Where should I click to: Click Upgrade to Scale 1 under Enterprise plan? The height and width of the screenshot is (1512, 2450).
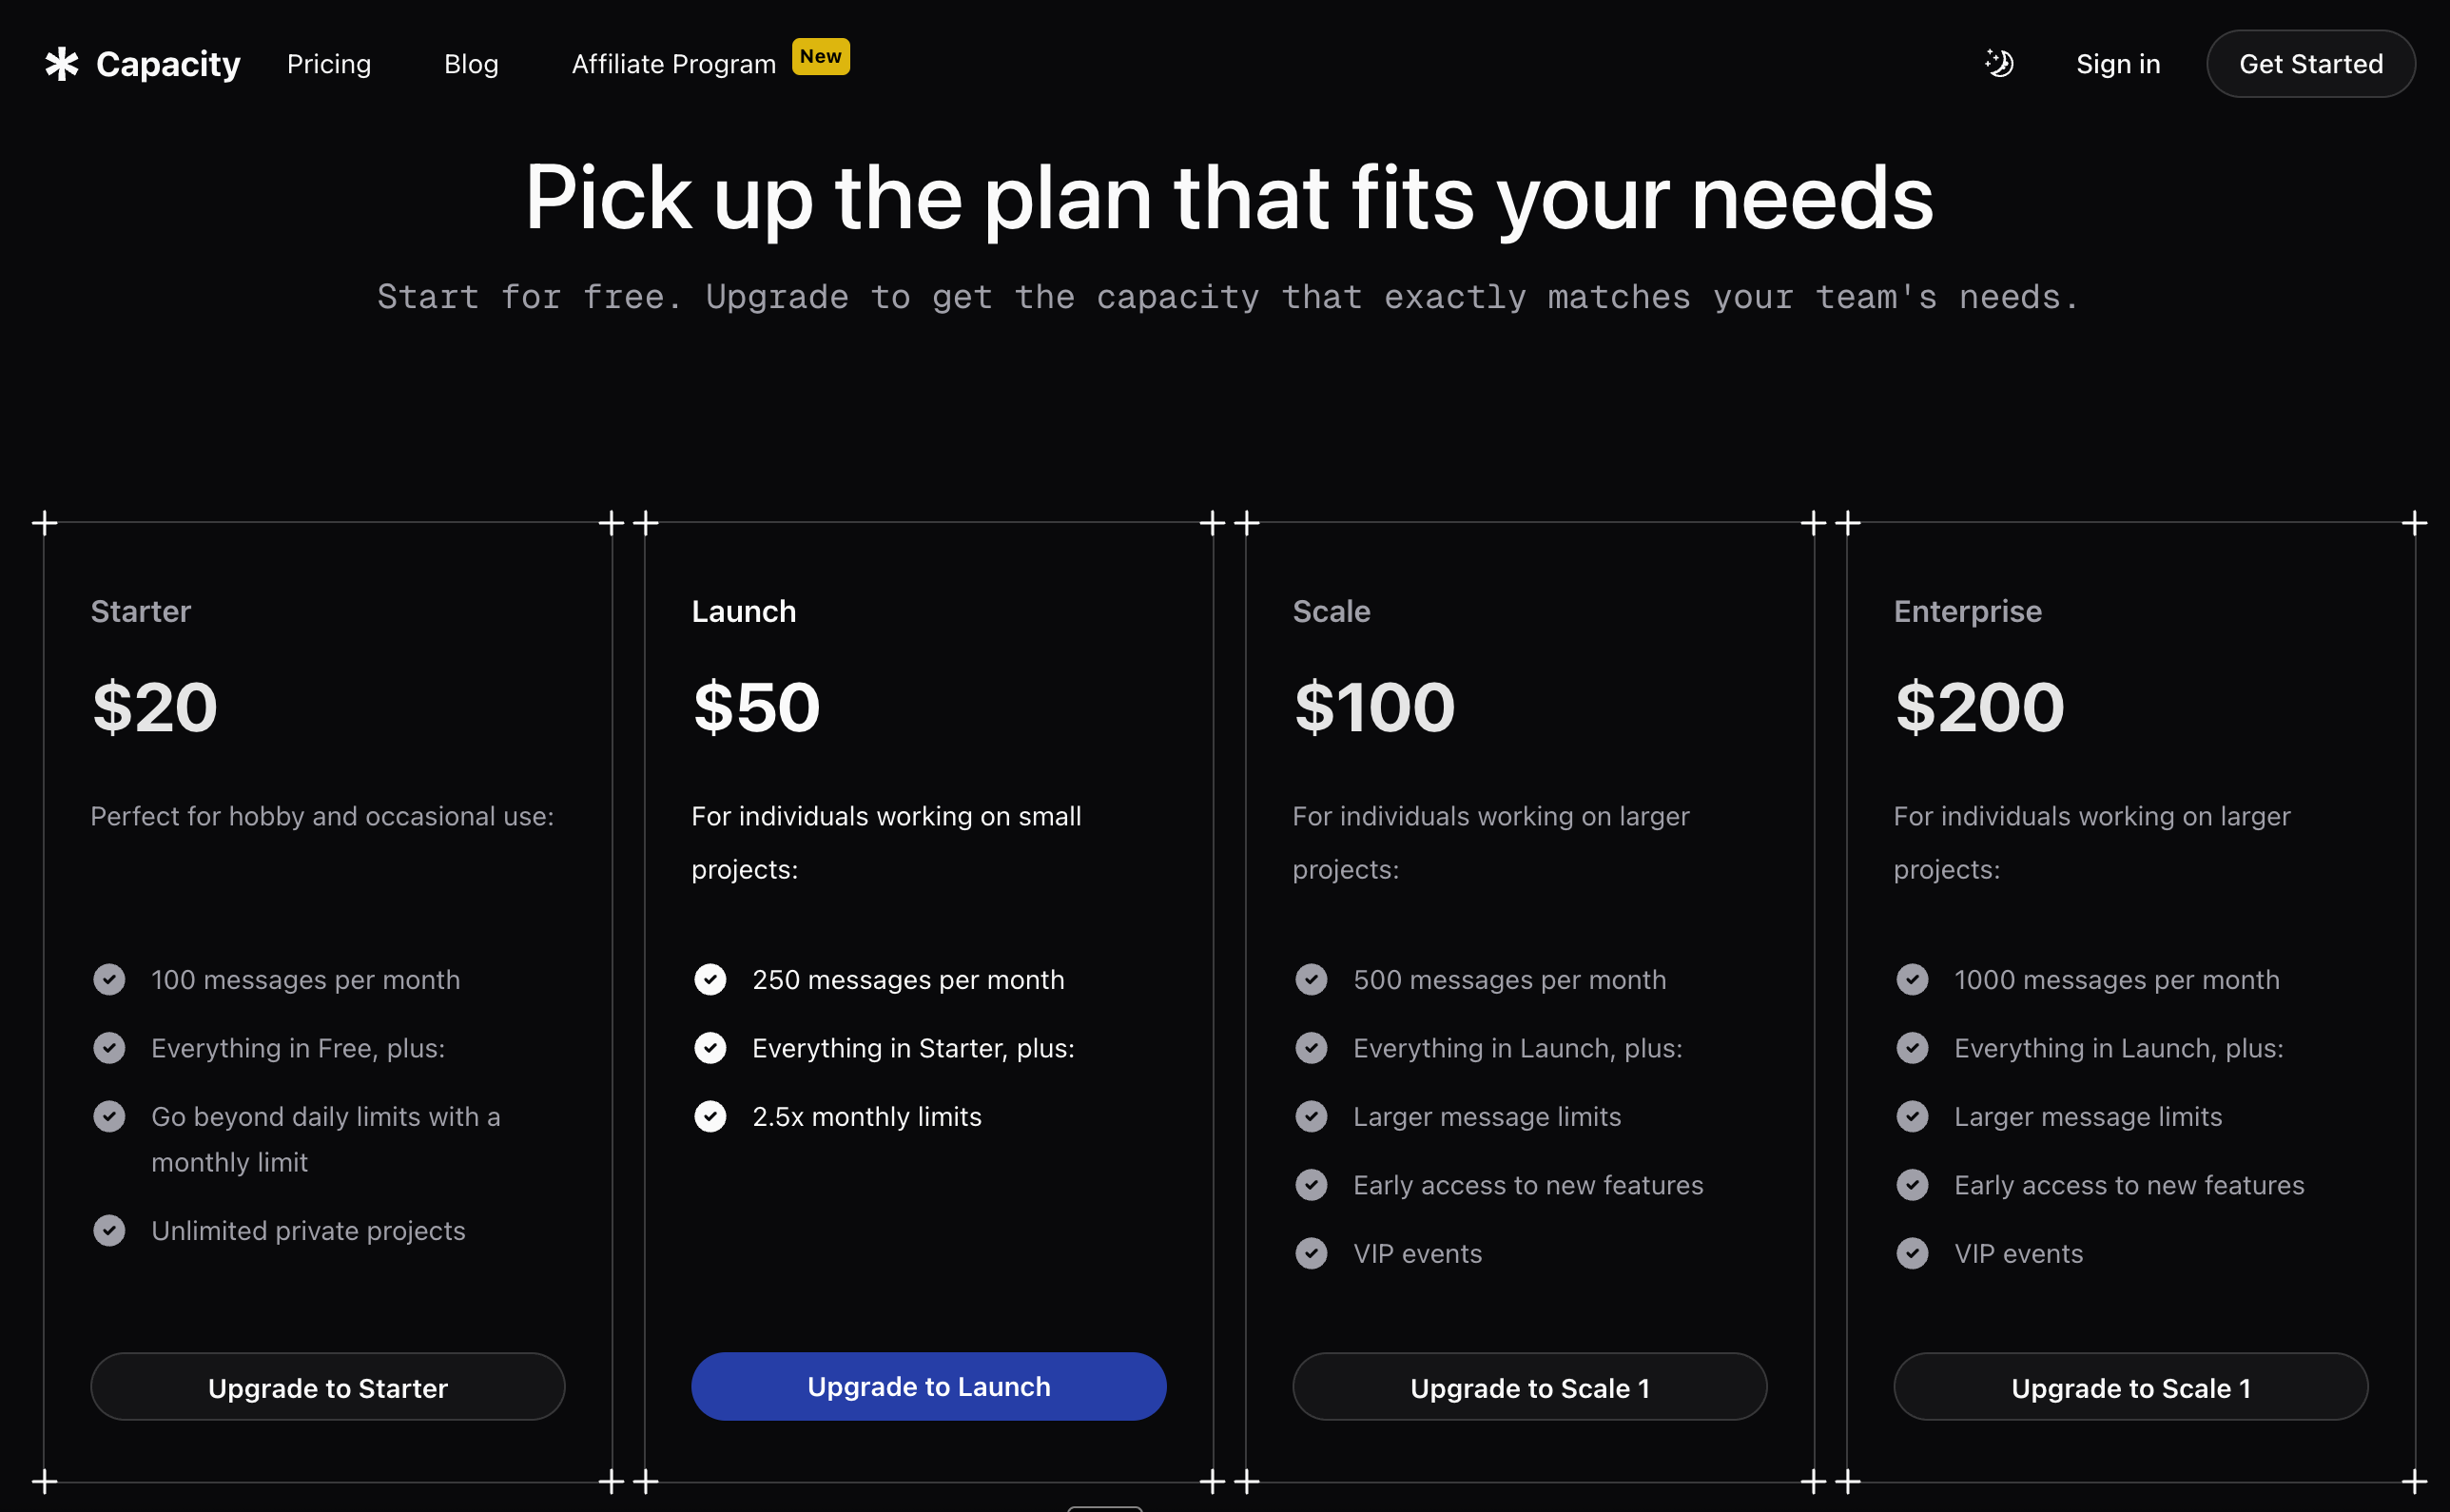(x=2130, y=1386)
